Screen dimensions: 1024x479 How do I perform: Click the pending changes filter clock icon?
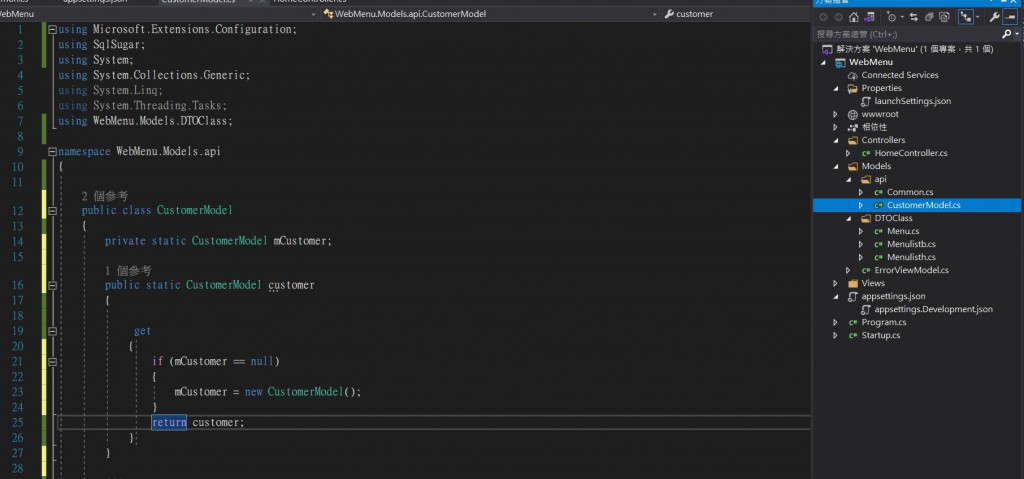point(891,17)
